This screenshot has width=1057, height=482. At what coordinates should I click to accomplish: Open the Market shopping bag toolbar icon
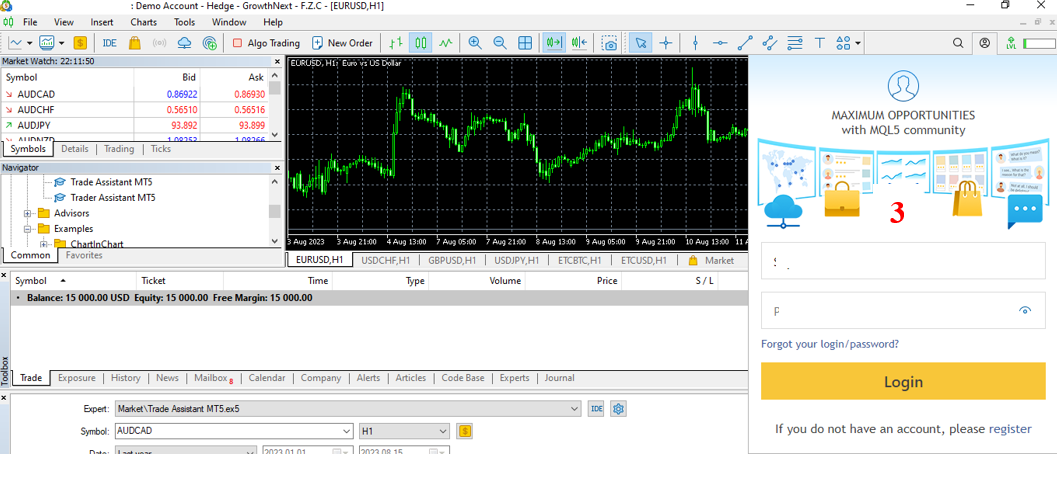coord(135,43)
